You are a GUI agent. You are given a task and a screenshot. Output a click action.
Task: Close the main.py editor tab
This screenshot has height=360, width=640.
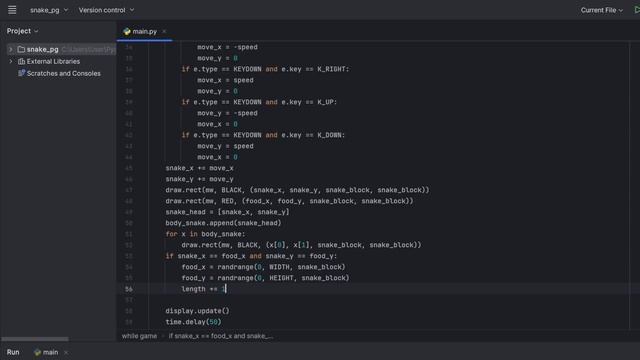click(x=164, y=31)
